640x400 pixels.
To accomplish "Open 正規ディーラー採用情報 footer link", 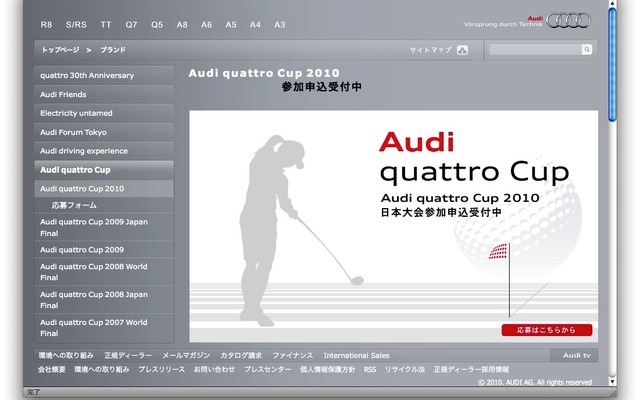I will [471, 369].
